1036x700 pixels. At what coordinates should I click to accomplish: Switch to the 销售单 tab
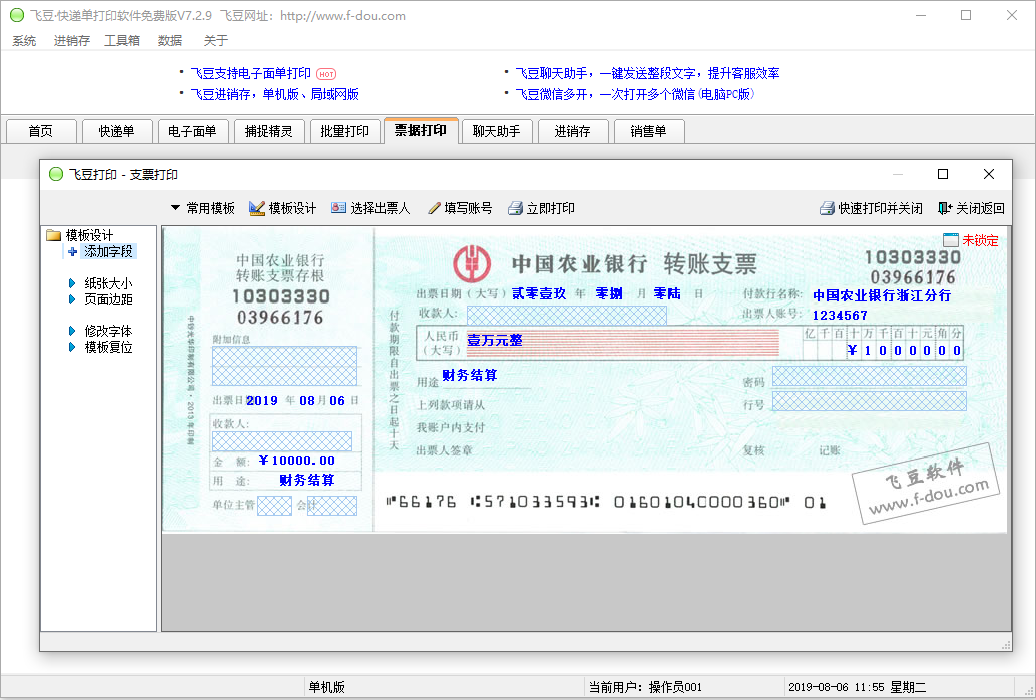649,132
